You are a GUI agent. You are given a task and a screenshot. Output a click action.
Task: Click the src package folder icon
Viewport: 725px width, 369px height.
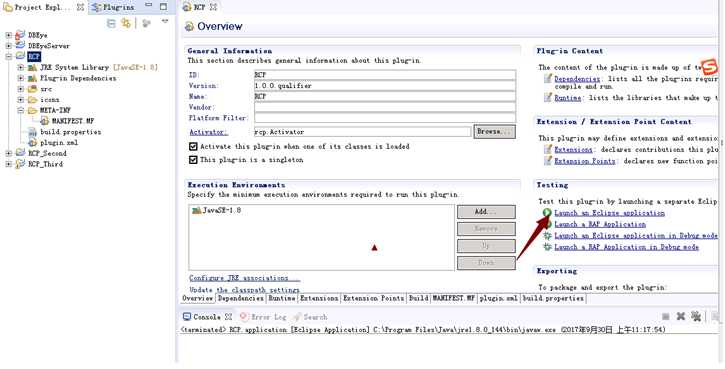point(32,89)
